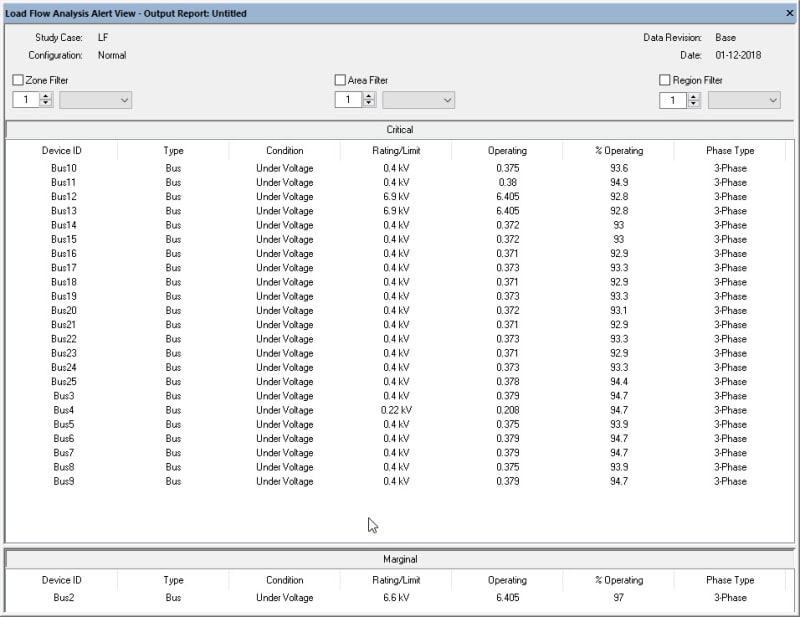Image resolution: width=800 pixels, height=617 pixels.
Task: Enable the Region Filter checkbox
Action: pyautogui.click(x=664, y=80)
